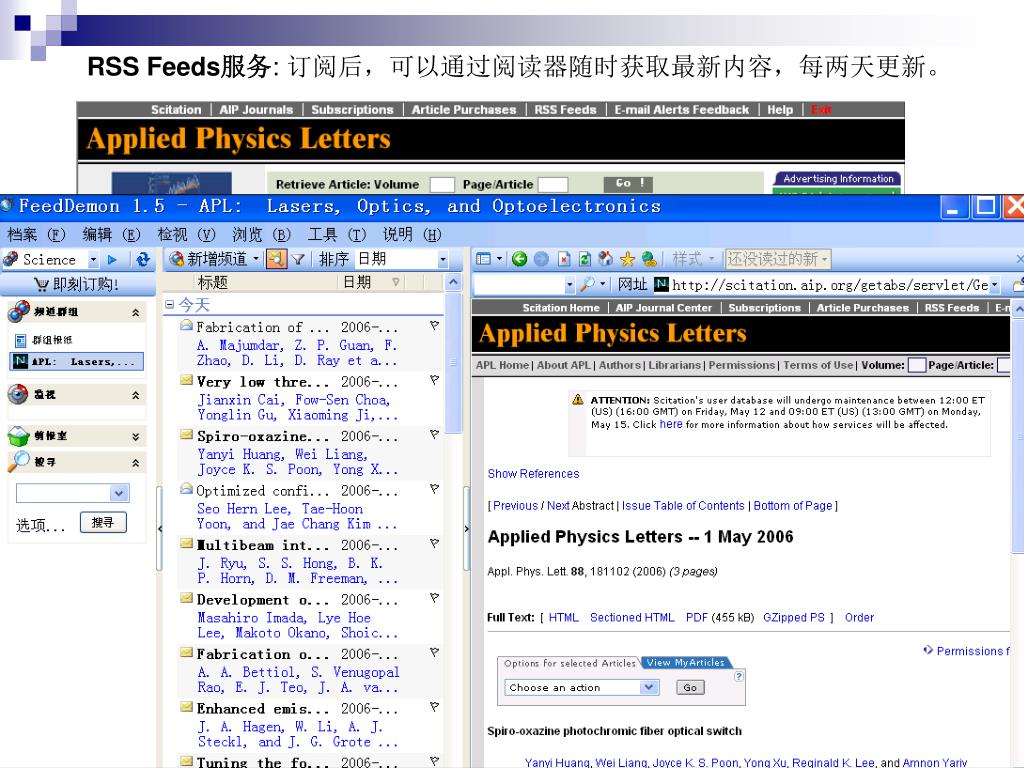
Task: Toggle flag on 'Enhanced emis...' item
Action: pyautogui.click(x=434, y=707)
